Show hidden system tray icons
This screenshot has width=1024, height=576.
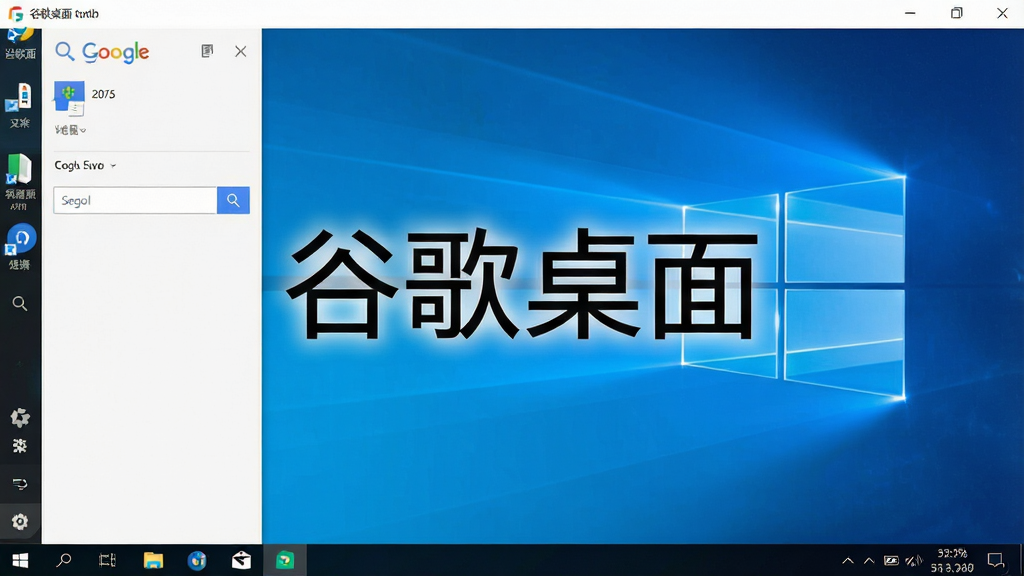coord(848,560)
